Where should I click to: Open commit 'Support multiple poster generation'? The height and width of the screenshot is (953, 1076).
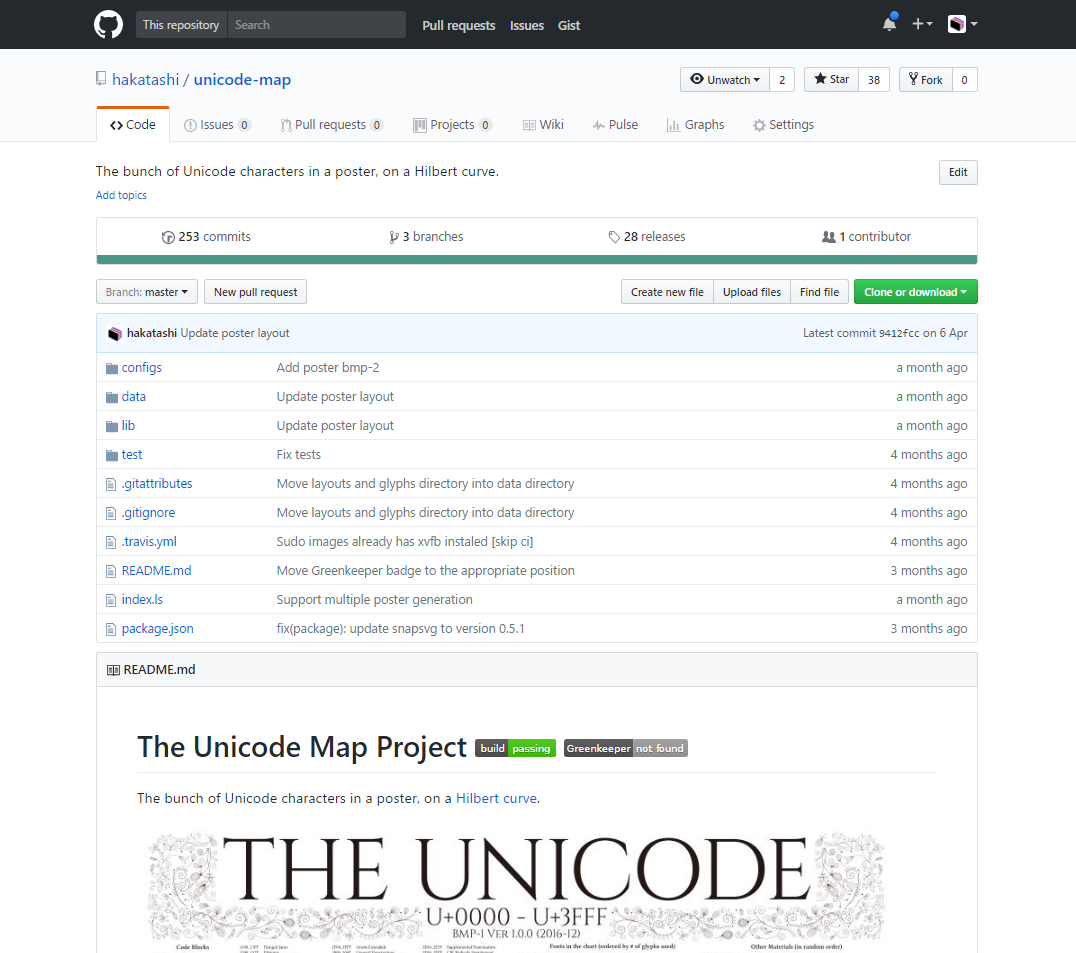pyautogui.click(x=375, y=600)
